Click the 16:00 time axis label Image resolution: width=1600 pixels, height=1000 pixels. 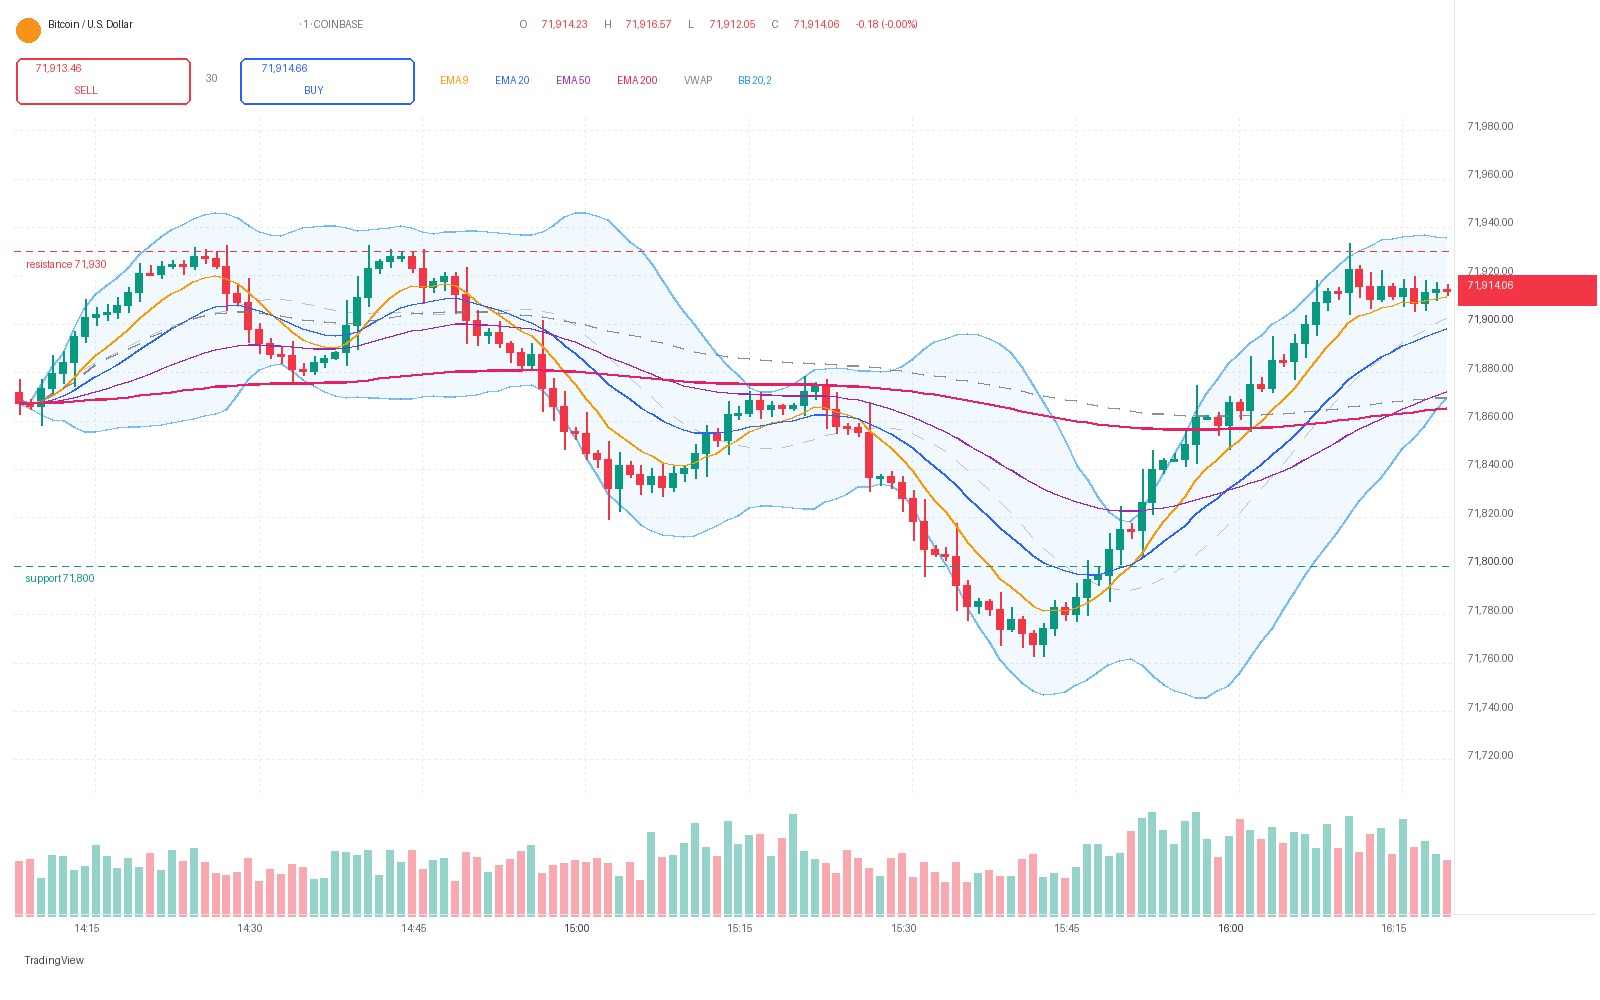tap(1231, 928)
